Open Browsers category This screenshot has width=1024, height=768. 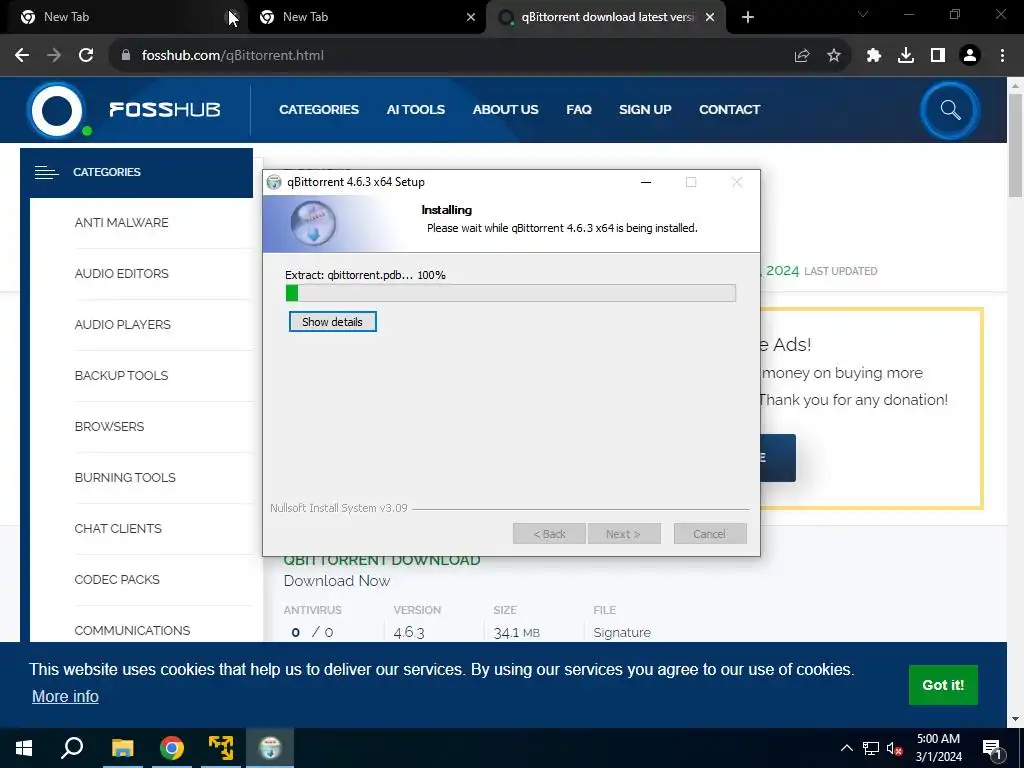109,426
